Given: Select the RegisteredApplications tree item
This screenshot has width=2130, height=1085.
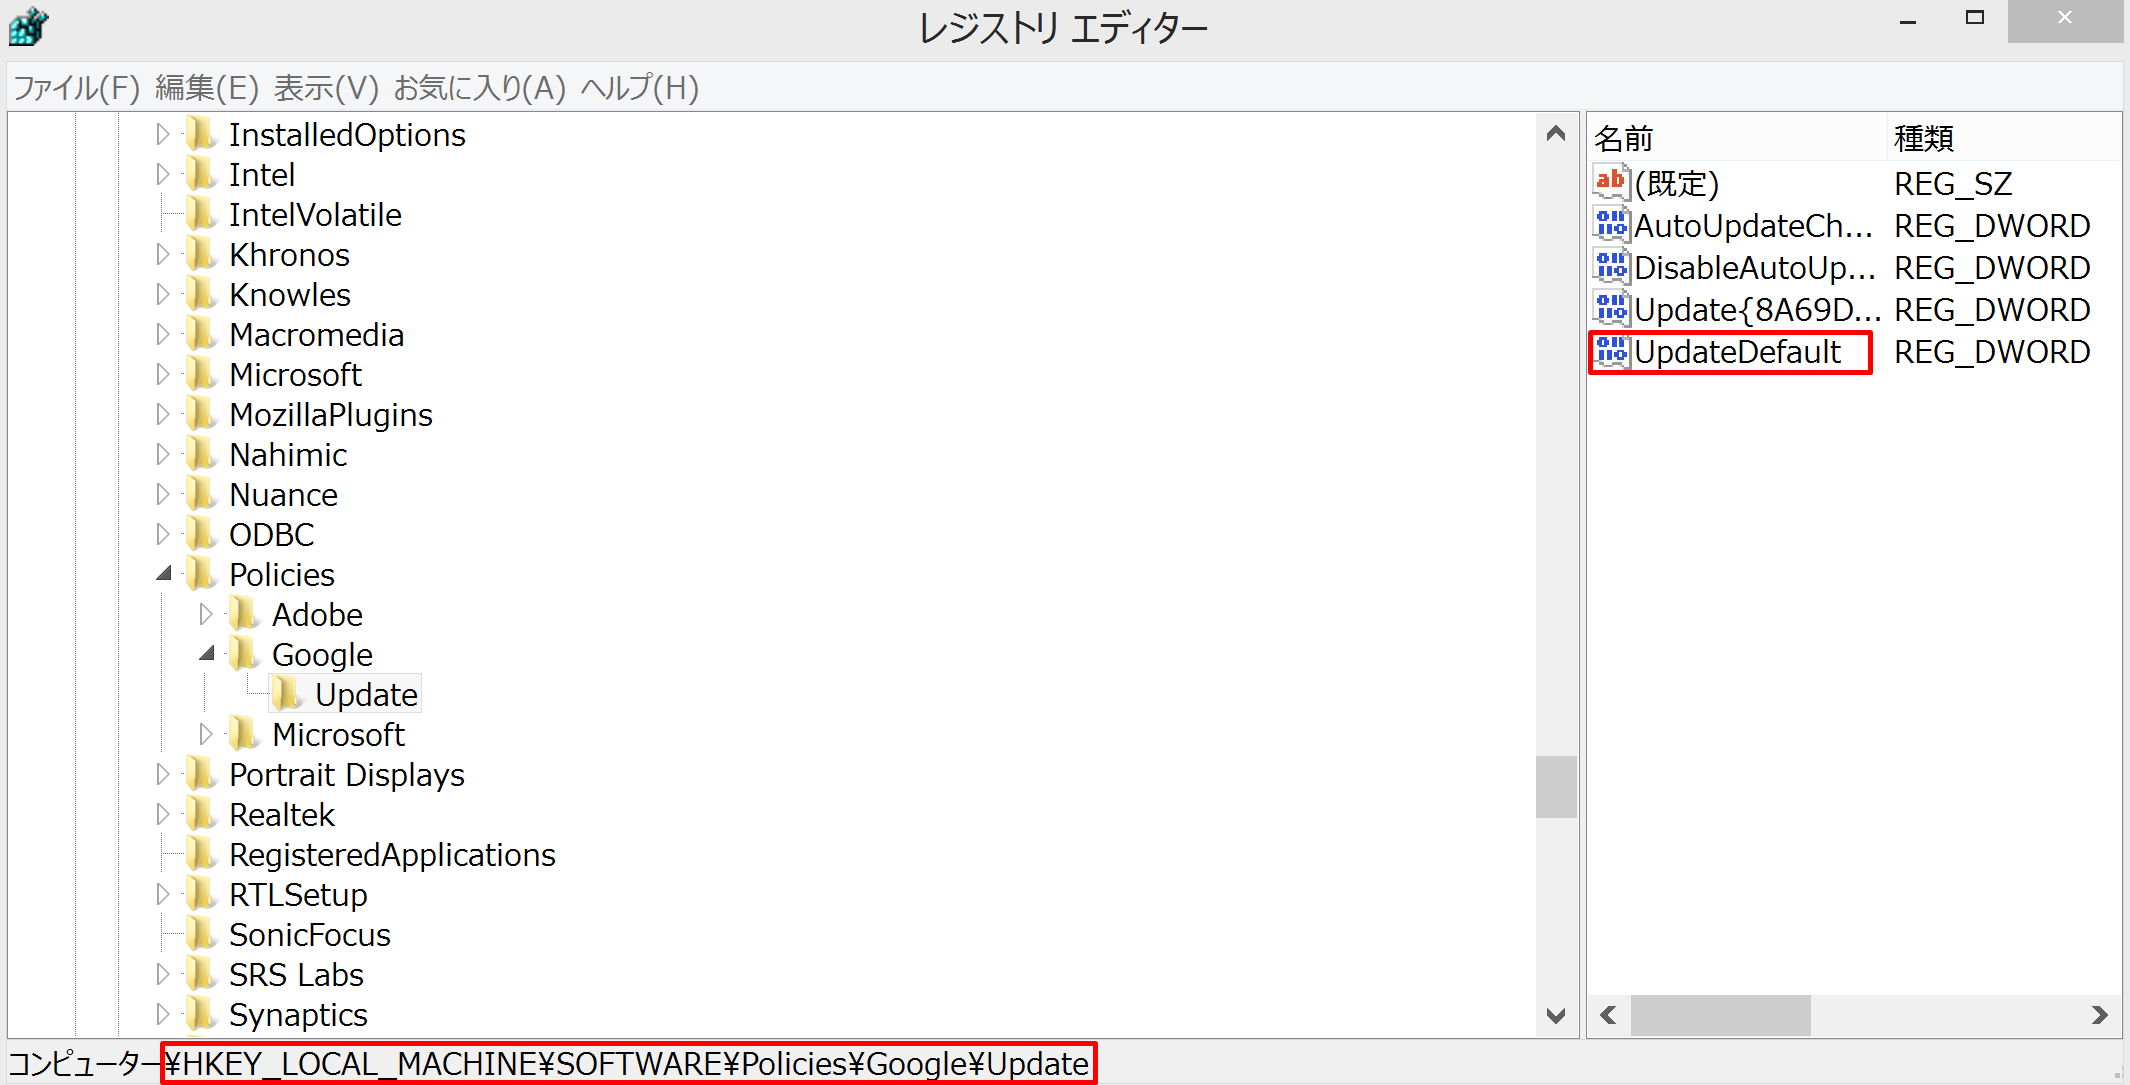Looking at the screenshot, I should (392, 855).
